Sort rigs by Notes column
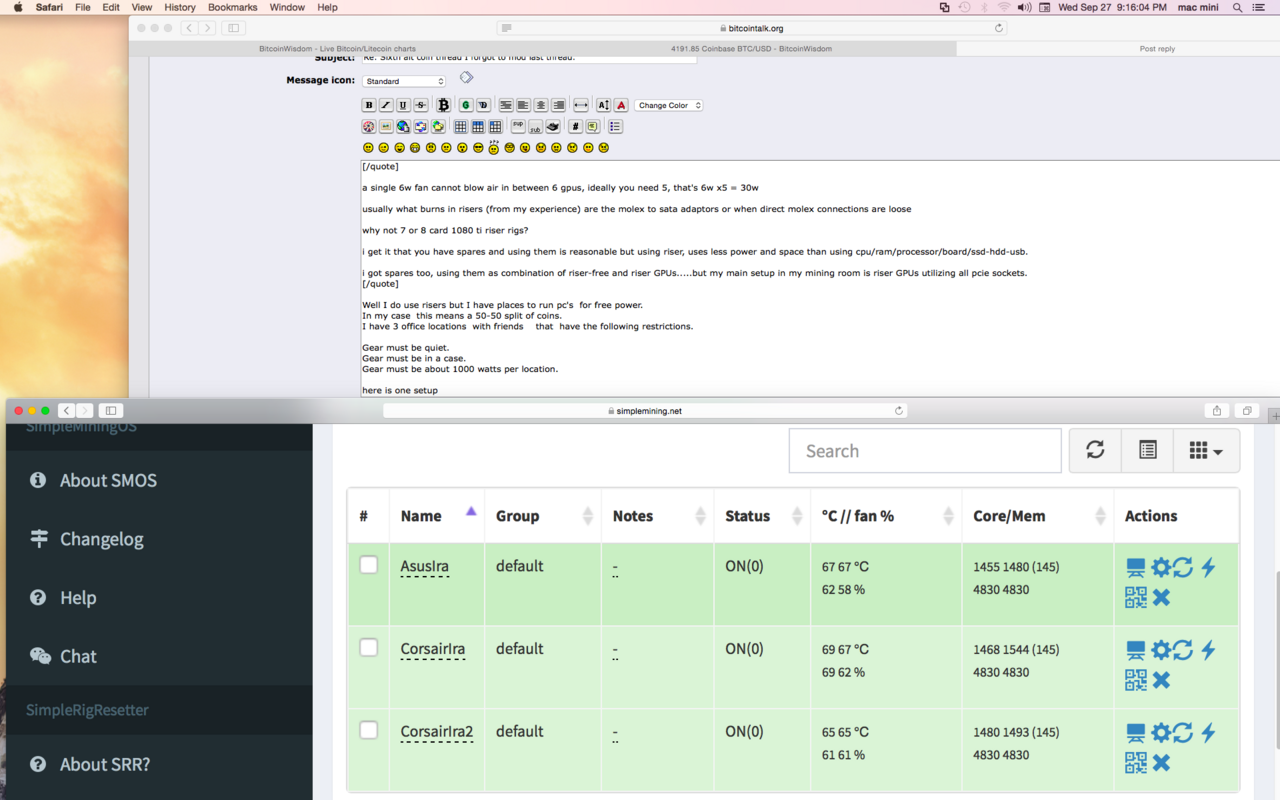This screenshot has width=1280, height=800. 658,516
